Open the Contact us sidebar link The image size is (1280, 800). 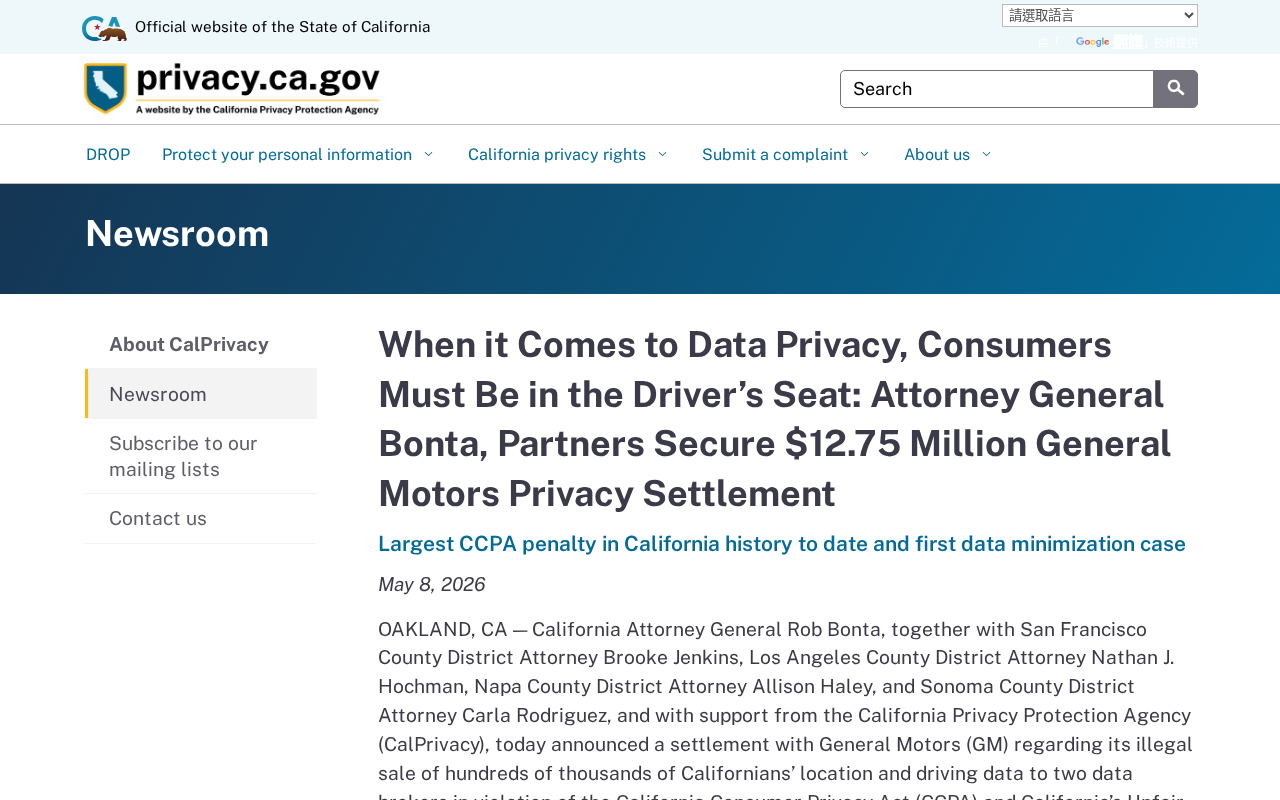201,518
